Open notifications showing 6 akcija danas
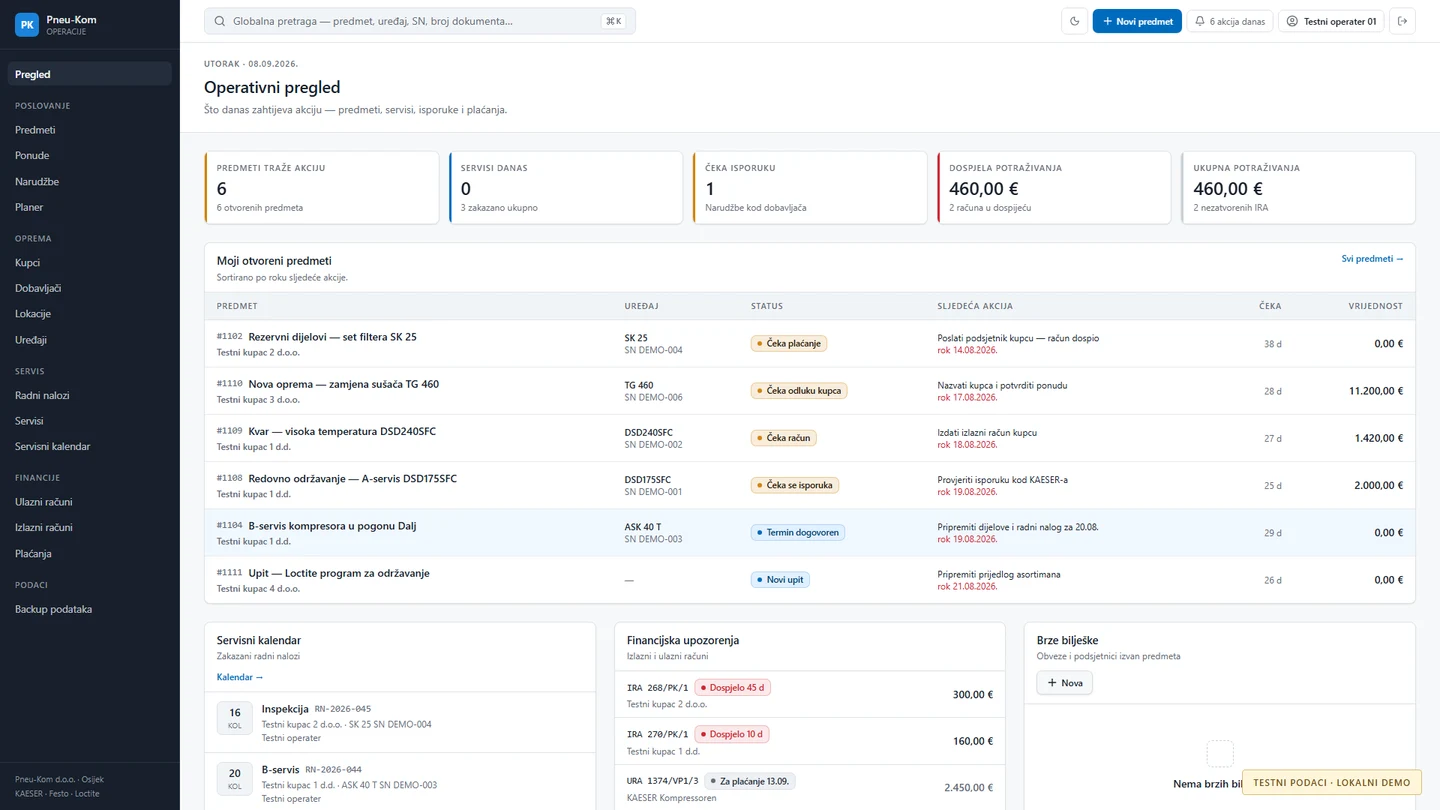 pos(1230,21)
